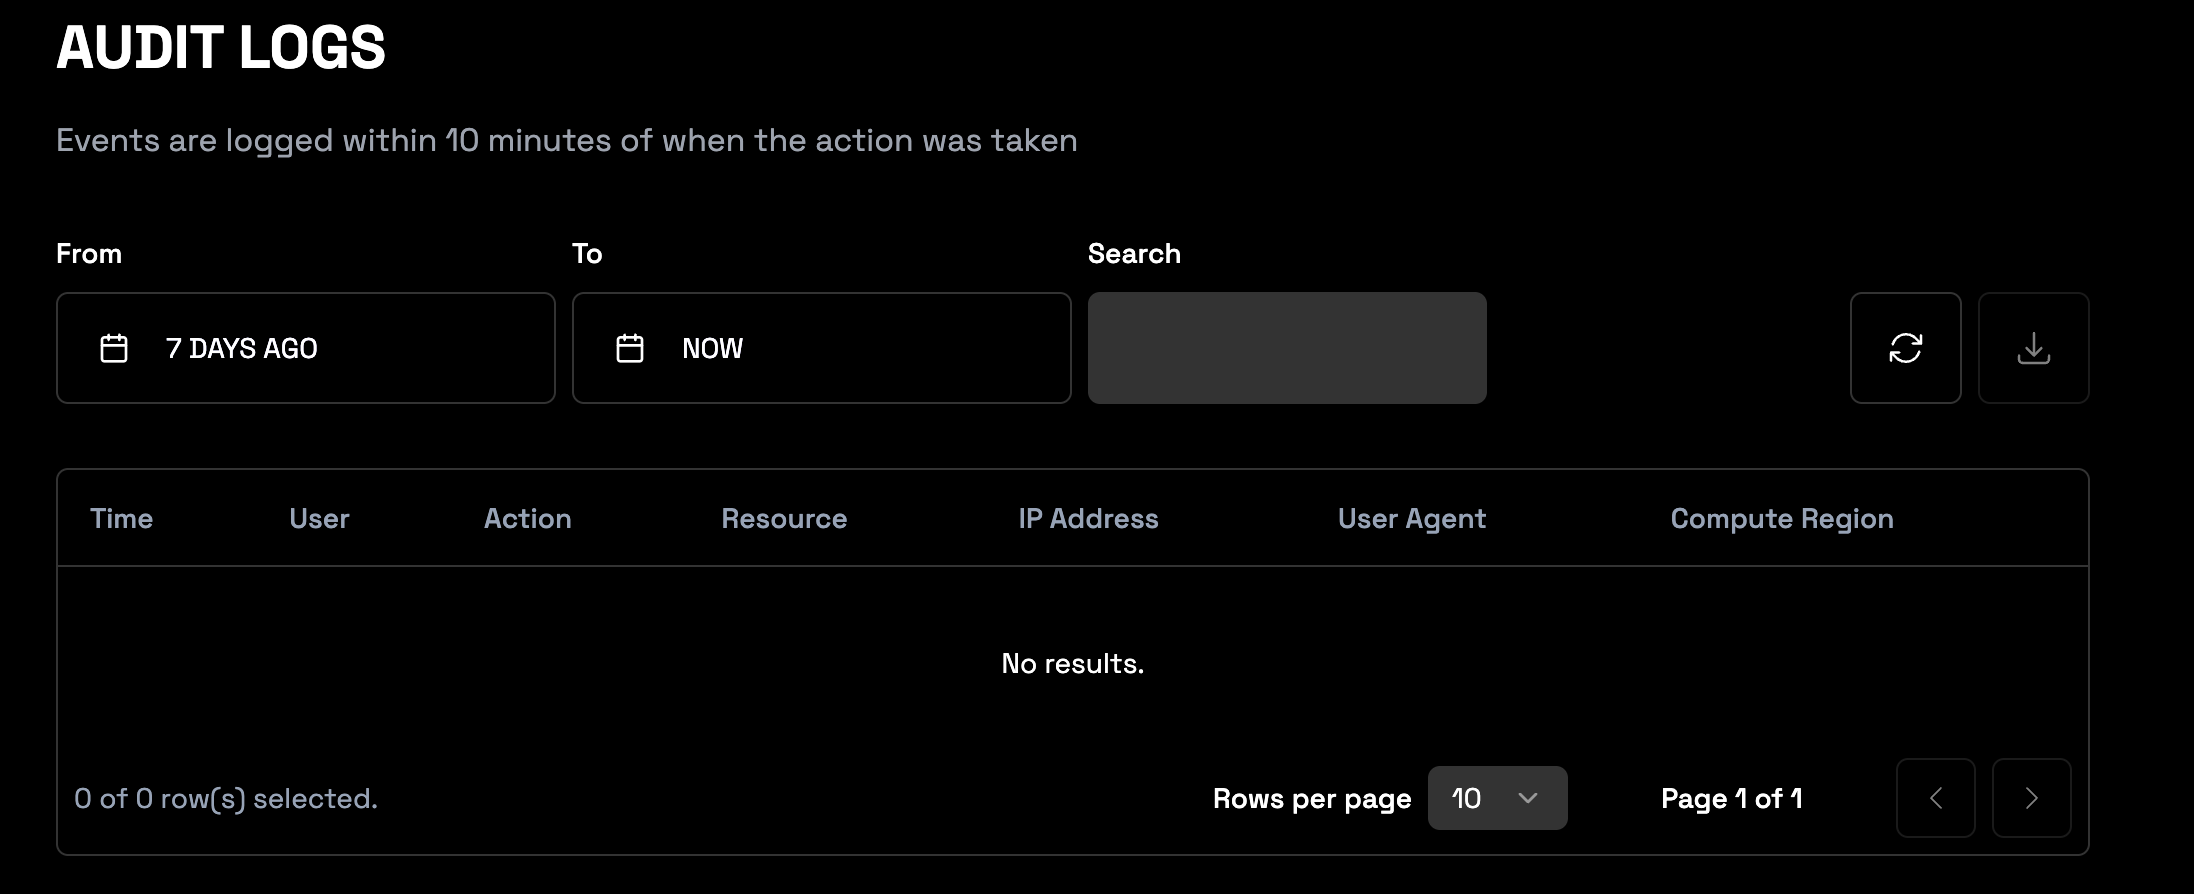Viewport: 2194px width, 894px height.
Task: Click the IP Address column header
Action: pyautogui.click(x=1088, y=518)
